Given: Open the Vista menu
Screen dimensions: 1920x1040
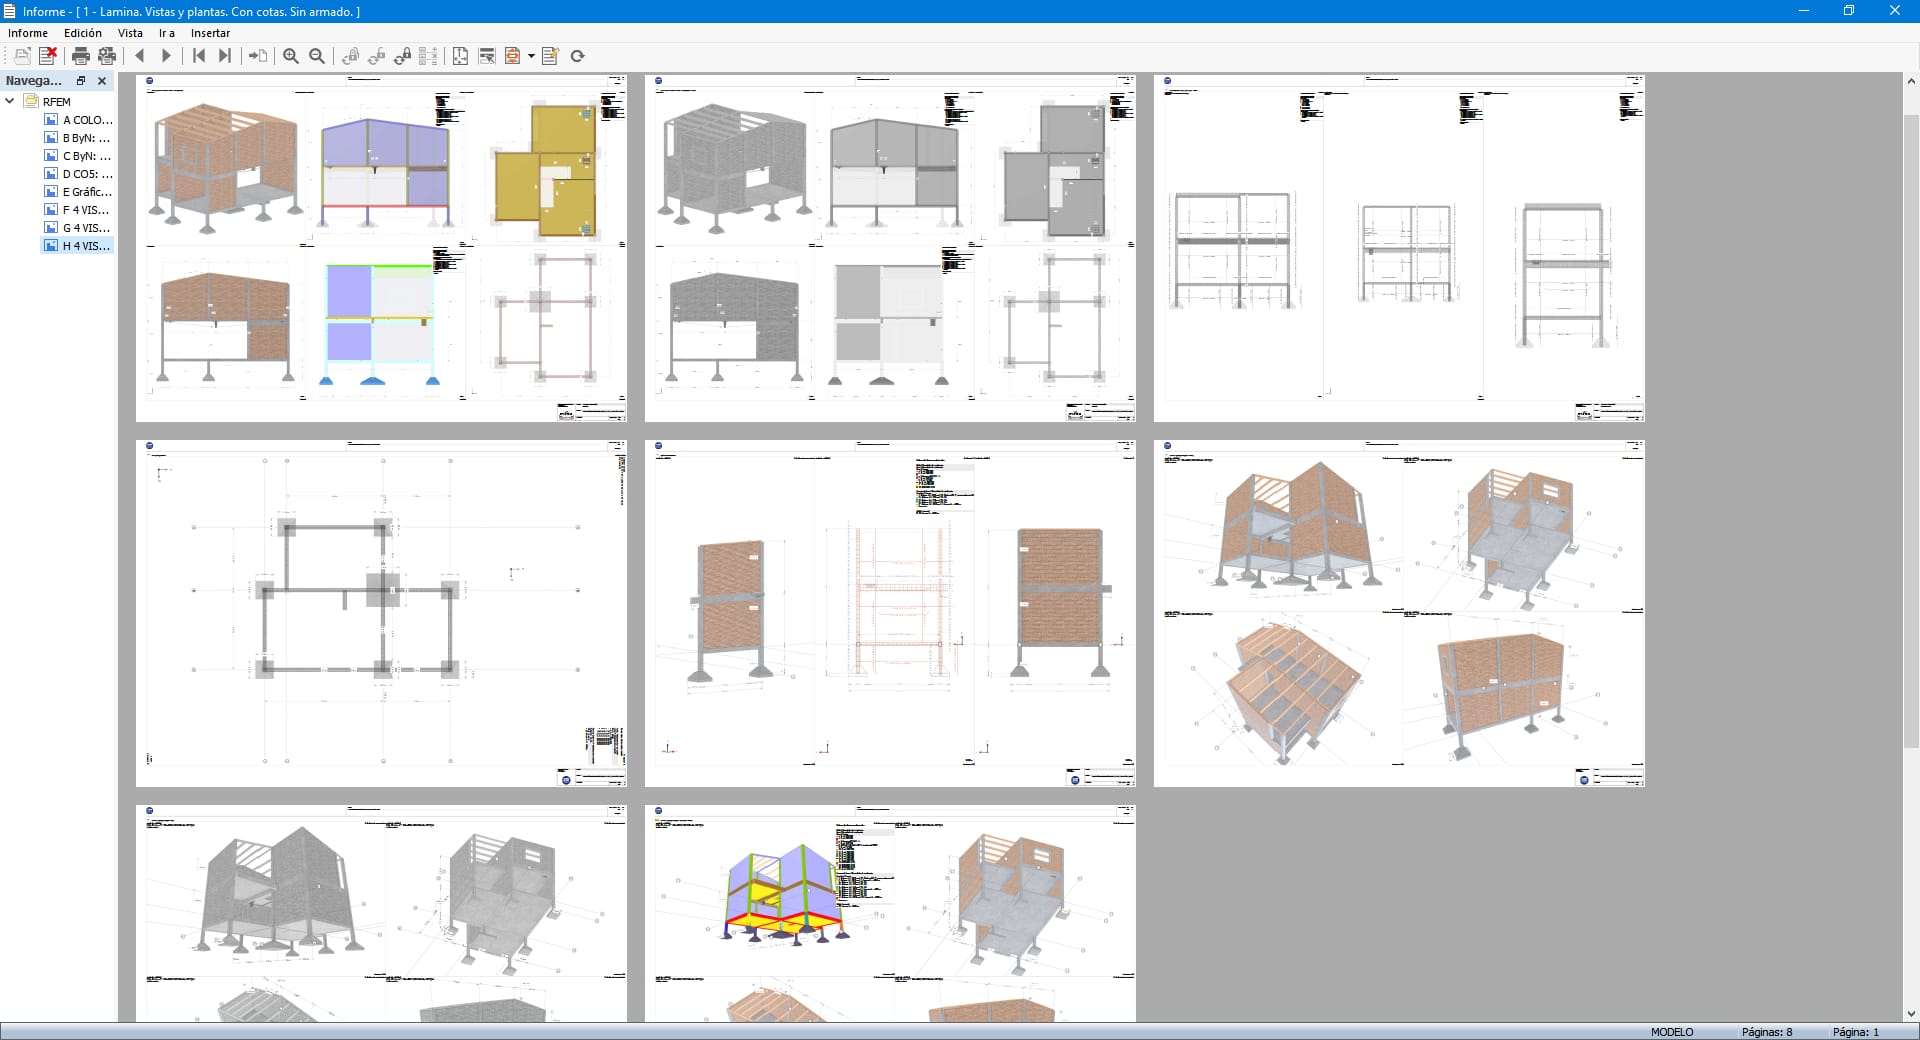Looking at the screenshot, I should click(130, 33).
